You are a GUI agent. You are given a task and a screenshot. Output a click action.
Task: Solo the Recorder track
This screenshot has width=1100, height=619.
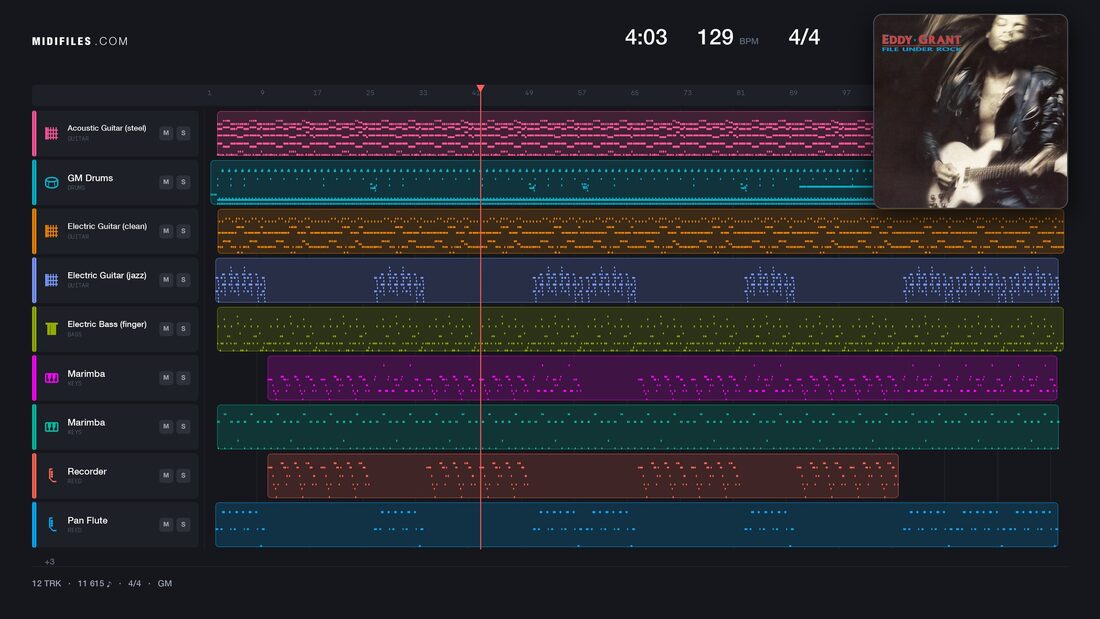coord(183,475)
